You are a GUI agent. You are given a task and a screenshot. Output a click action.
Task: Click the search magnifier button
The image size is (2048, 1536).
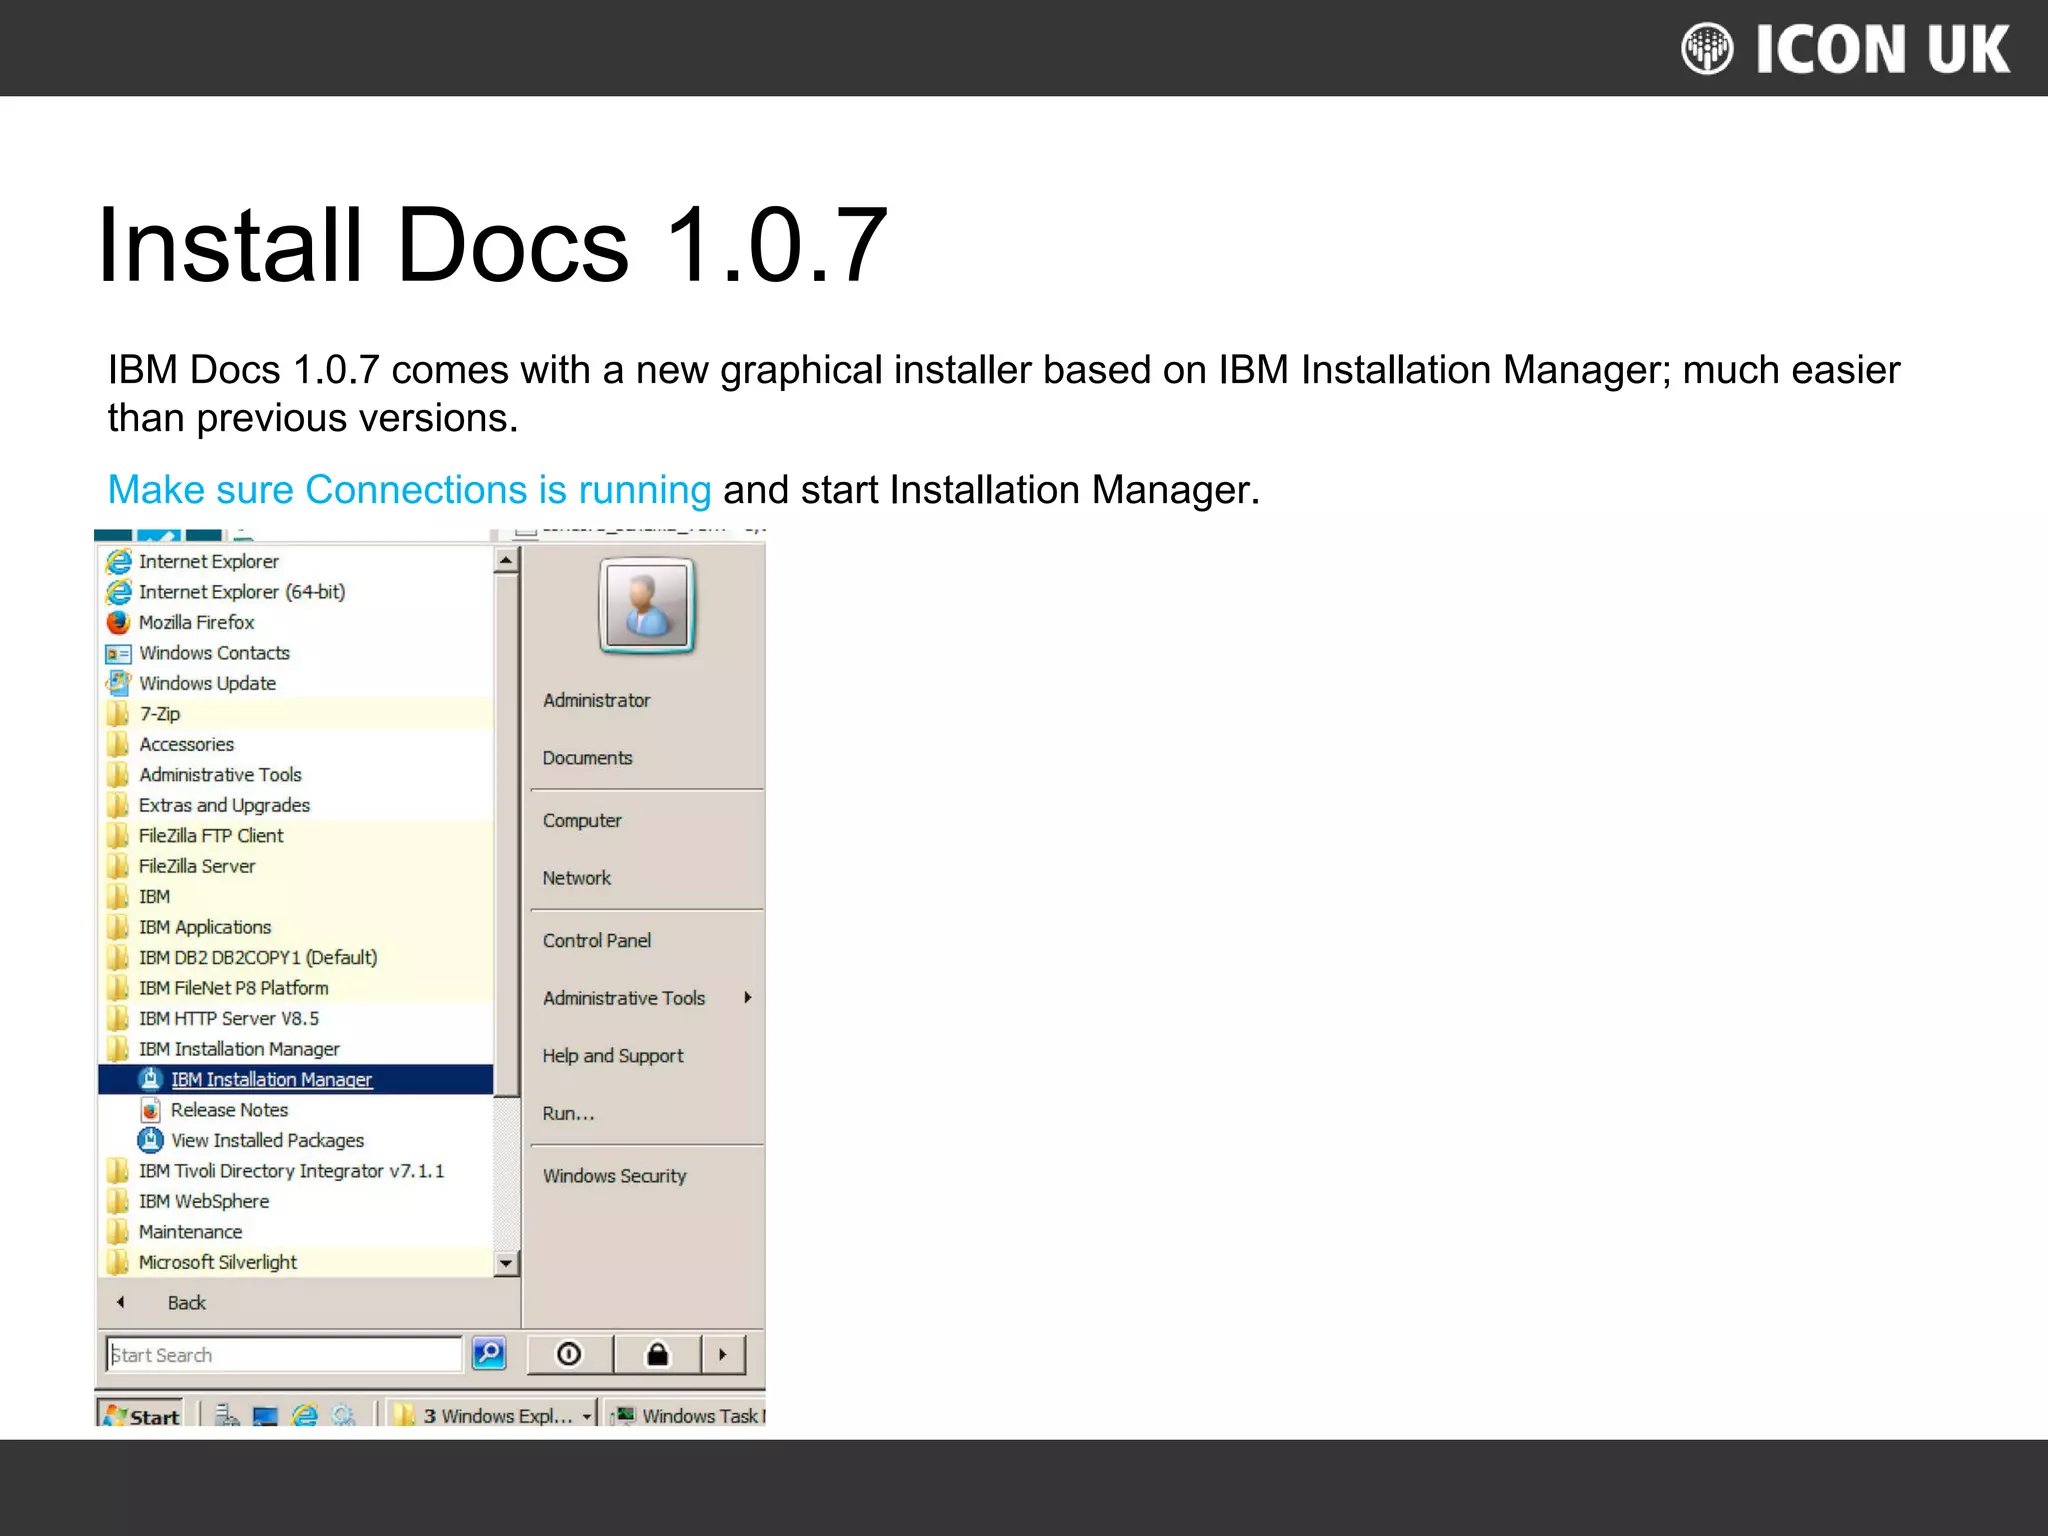coord(489,1354)
